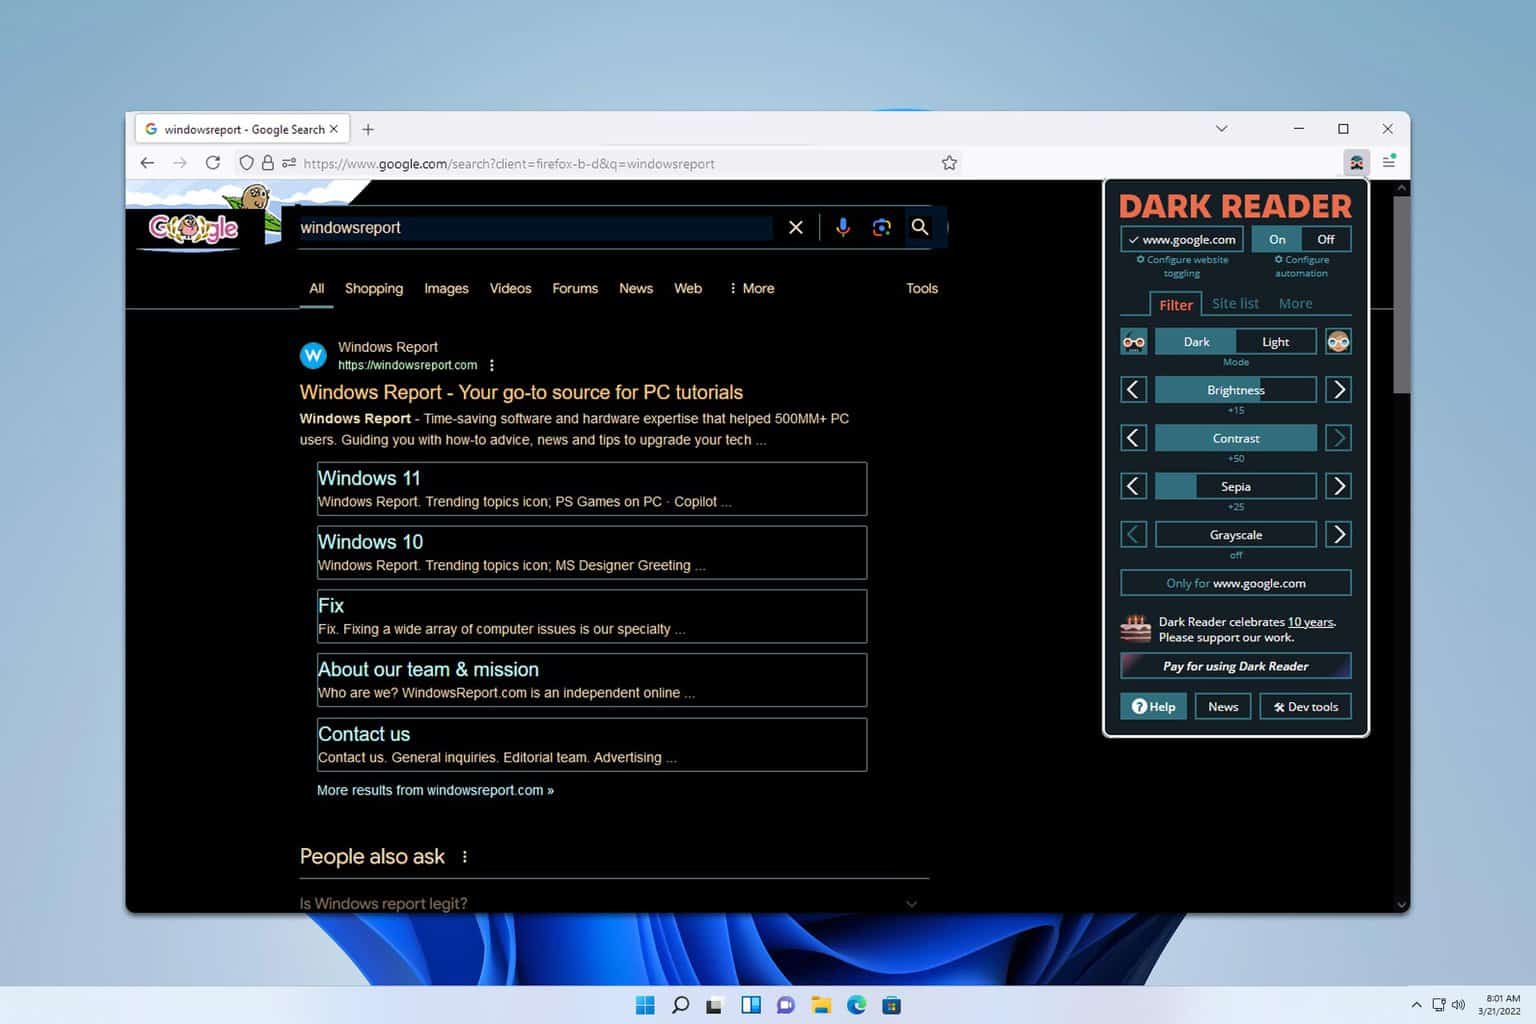Open Microsoft Store from the taskbar
The image size is (1536, 1024).
coord(891,1005)
